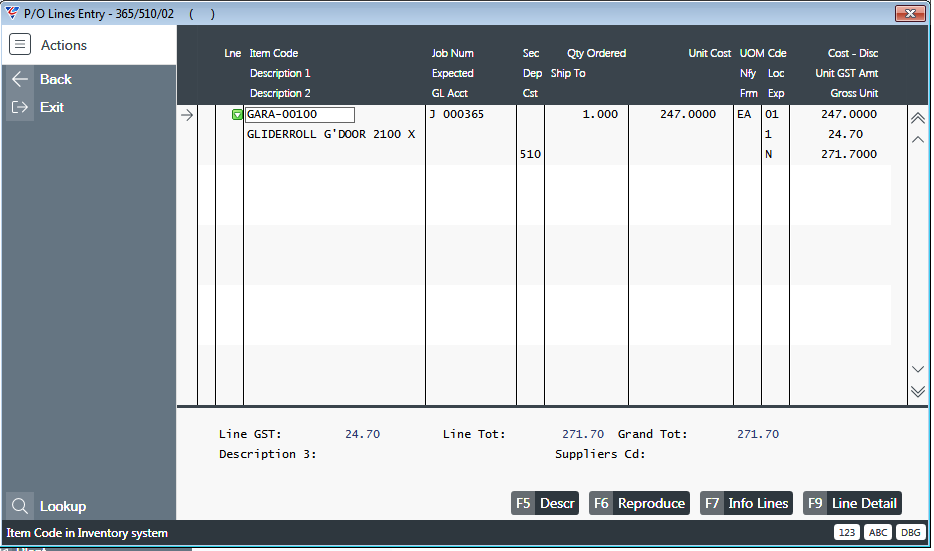Screen dimensions: 934x551
Task: Click unit cost value 247.0000 beside quantity 1.000
Action: [688, 114]
